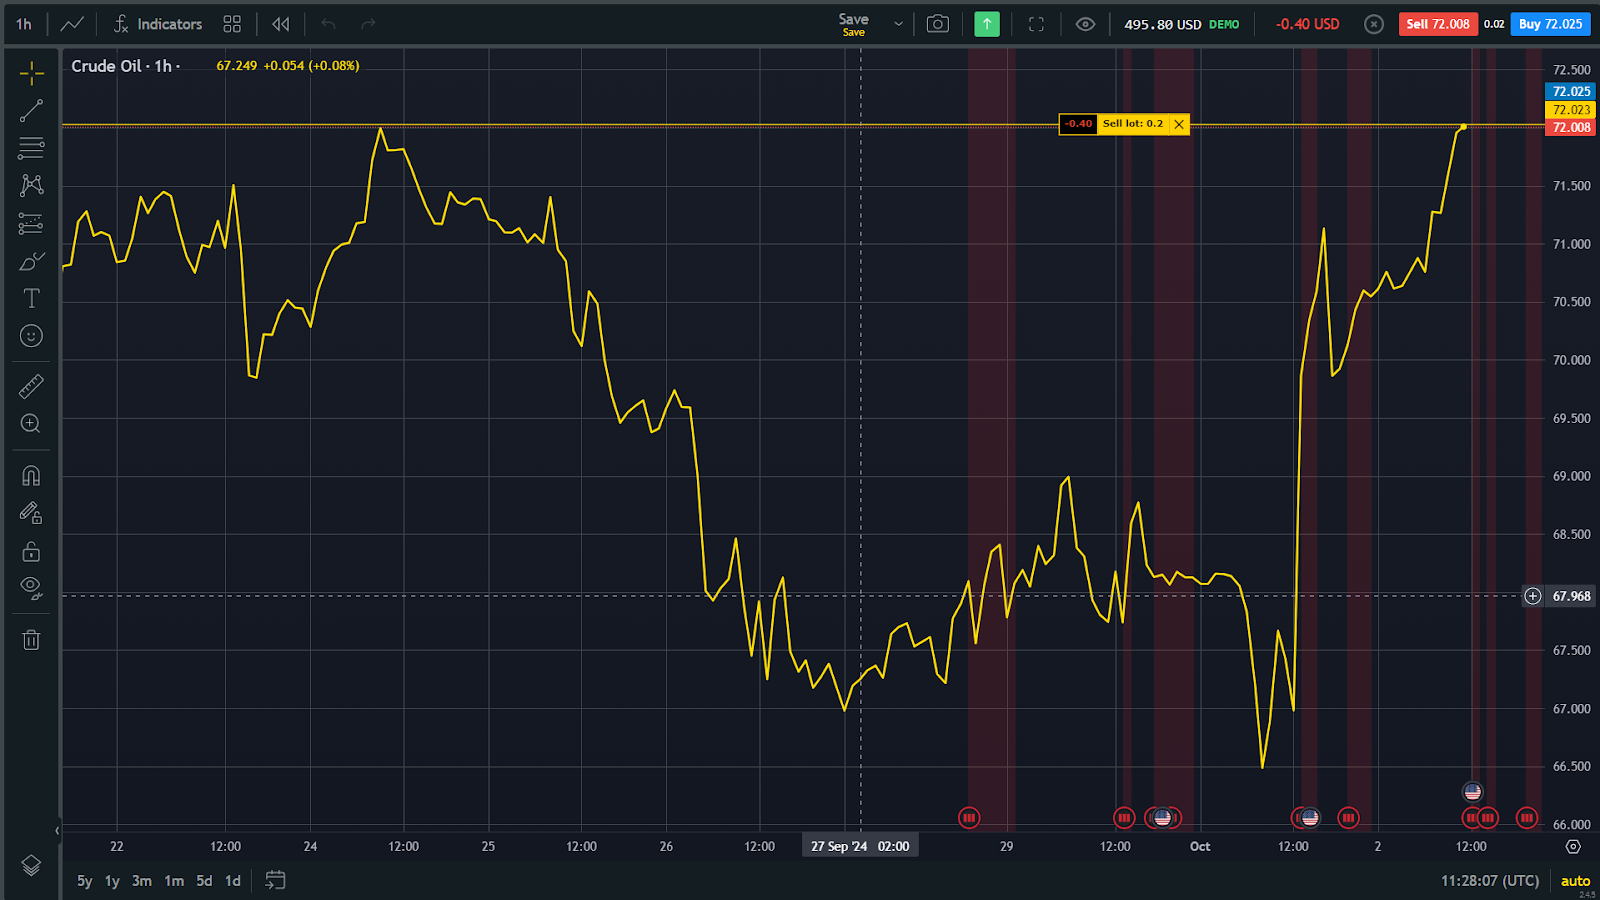Image resolution: width=1600 pixels, height=900 pixels.
Task: Toggle the auto price scale mode
Action: coord(1575,881)
